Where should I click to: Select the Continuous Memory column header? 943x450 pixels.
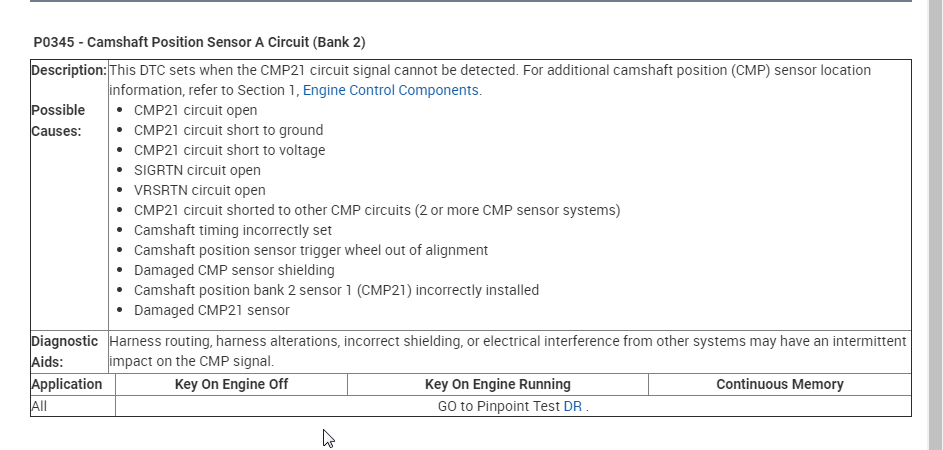coord(779,384)
